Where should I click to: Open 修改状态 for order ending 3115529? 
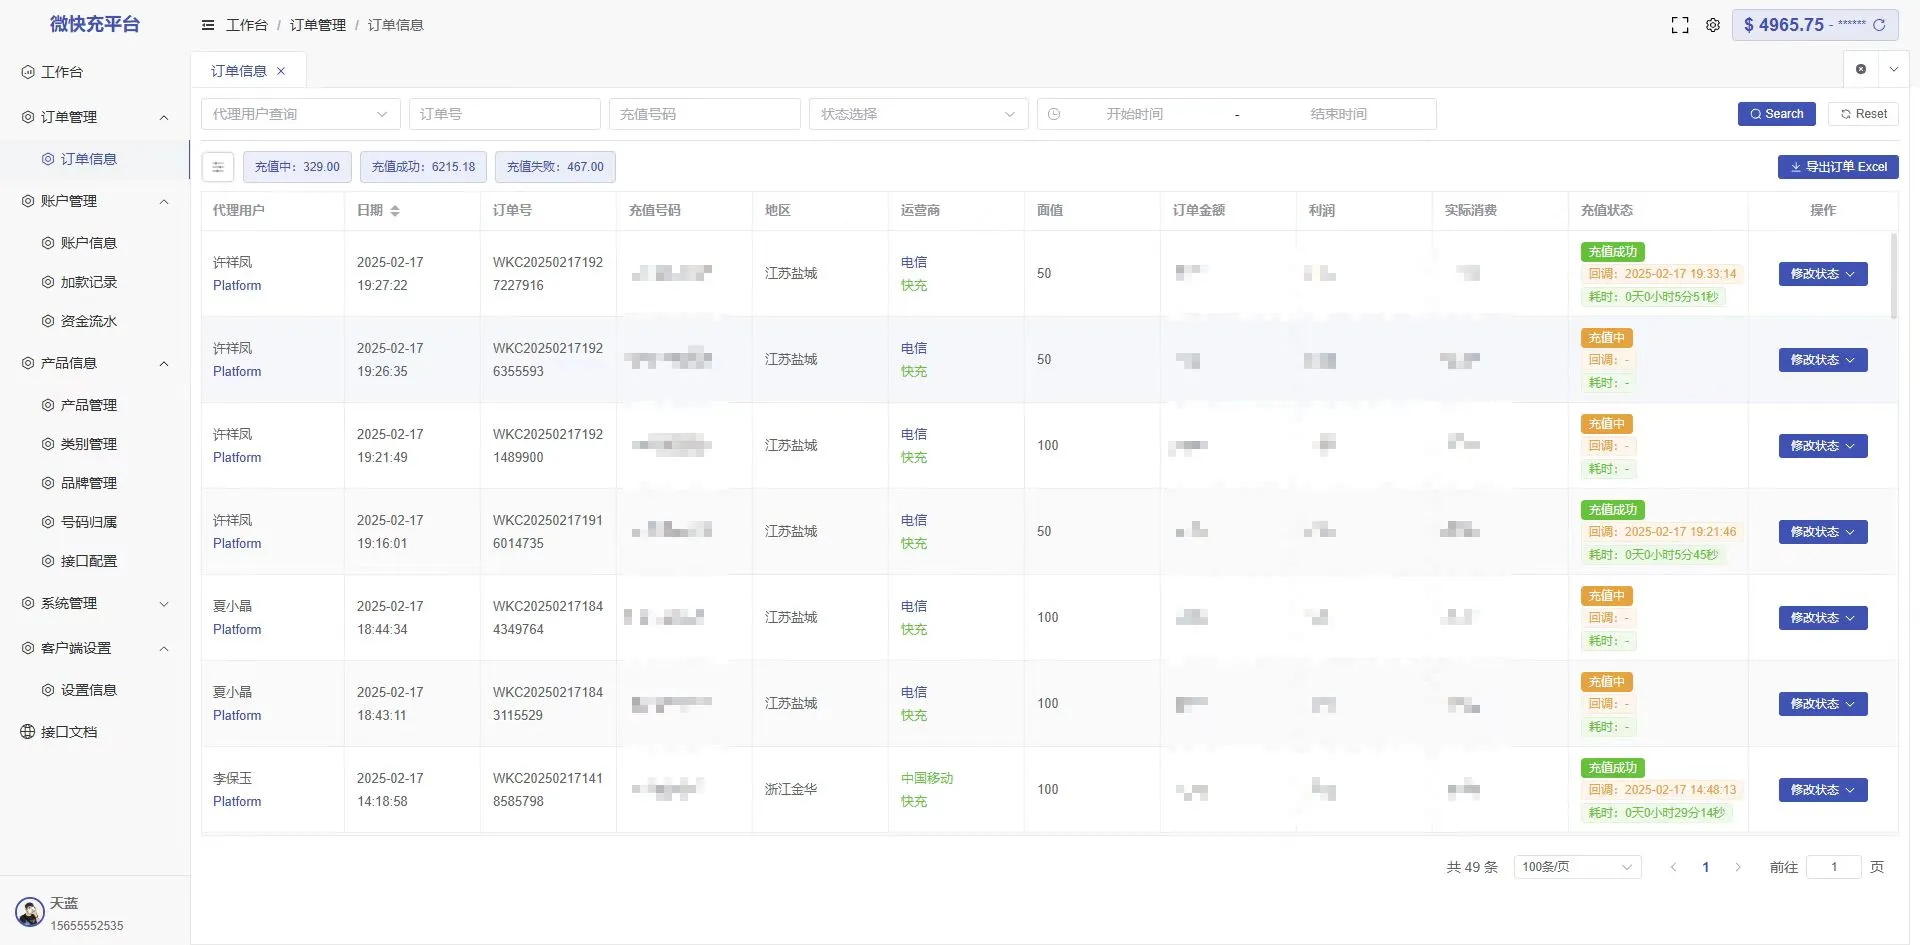(1823, 704)
